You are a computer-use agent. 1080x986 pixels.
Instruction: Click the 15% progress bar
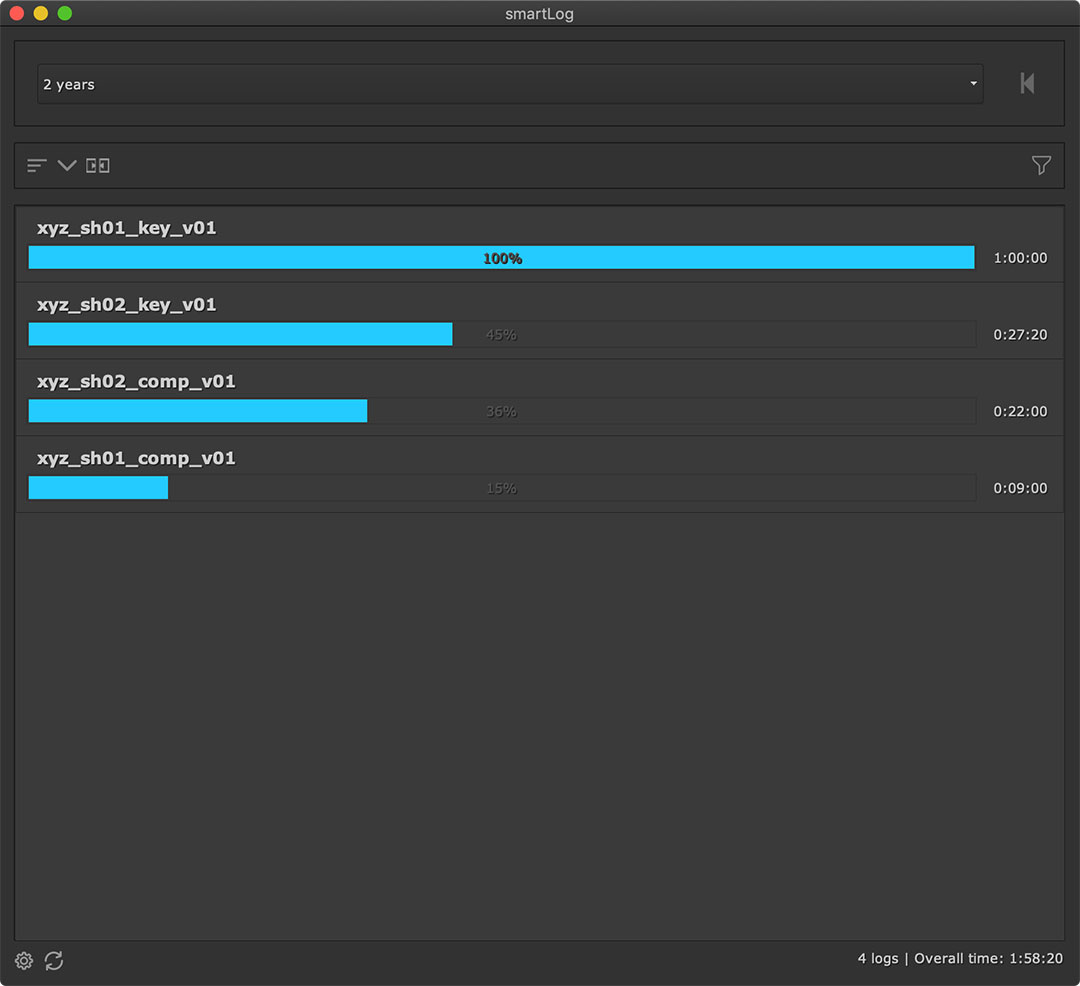point(501,488)
